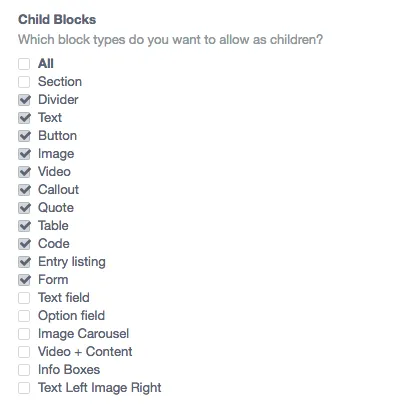Enable the Option field block type
Image resolution: width=397 pixels, height=413 pixels.
(24, 316)
